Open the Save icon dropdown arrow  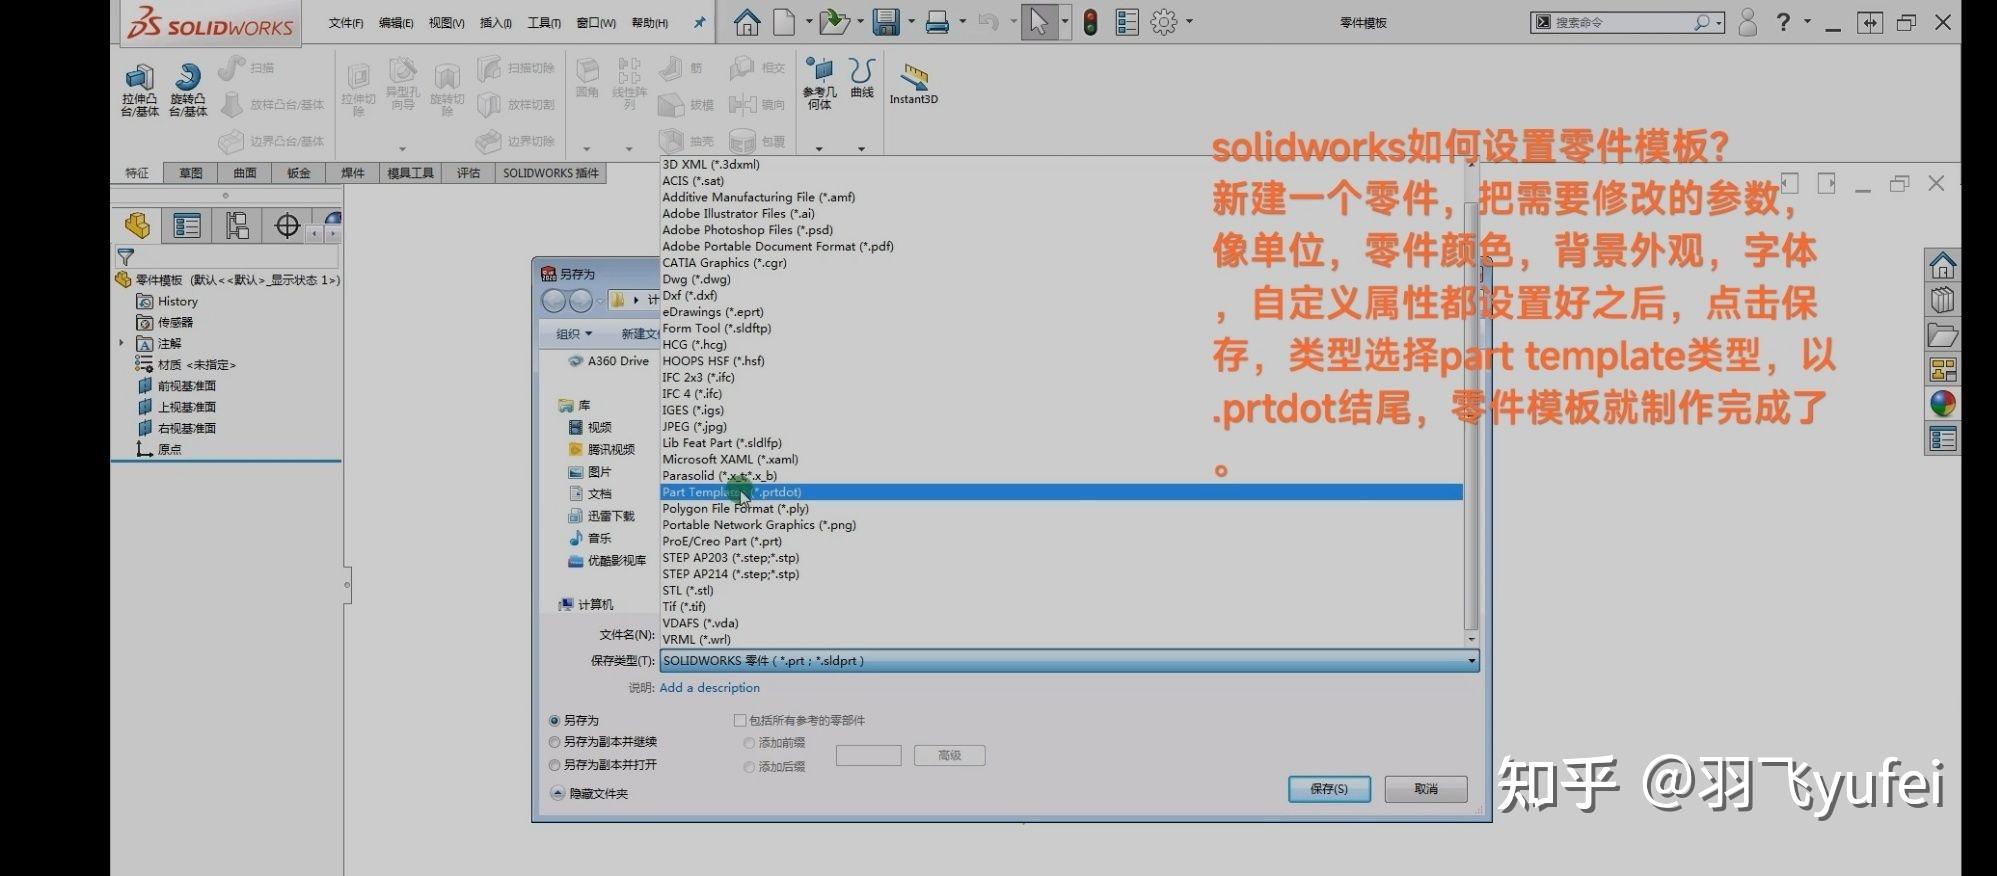tap(910, 22)
